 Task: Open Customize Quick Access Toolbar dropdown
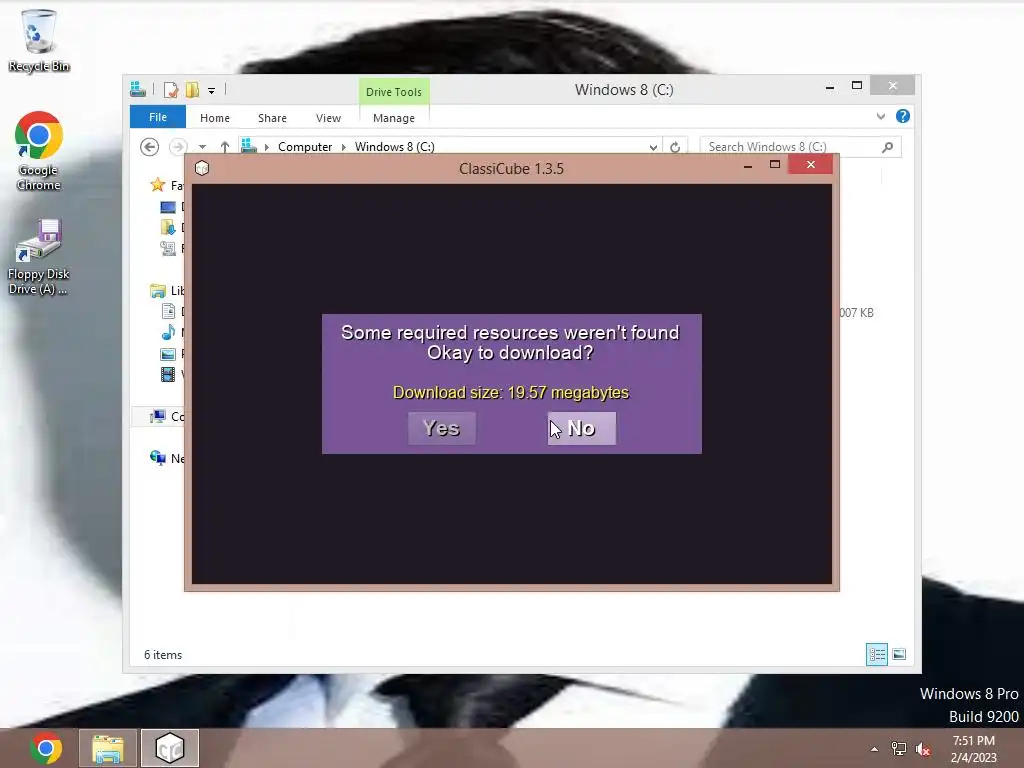coord(212,91)
